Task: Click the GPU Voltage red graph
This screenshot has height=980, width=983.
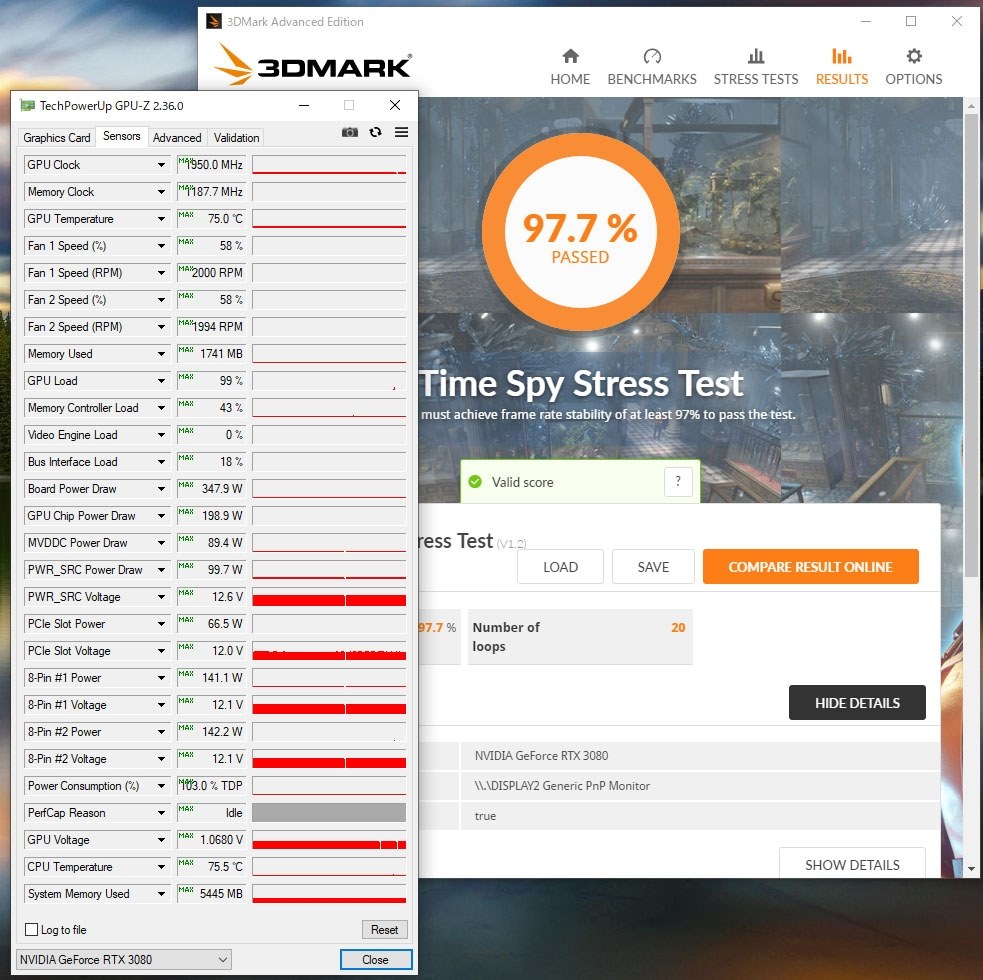Action: [x=329, y=840]
